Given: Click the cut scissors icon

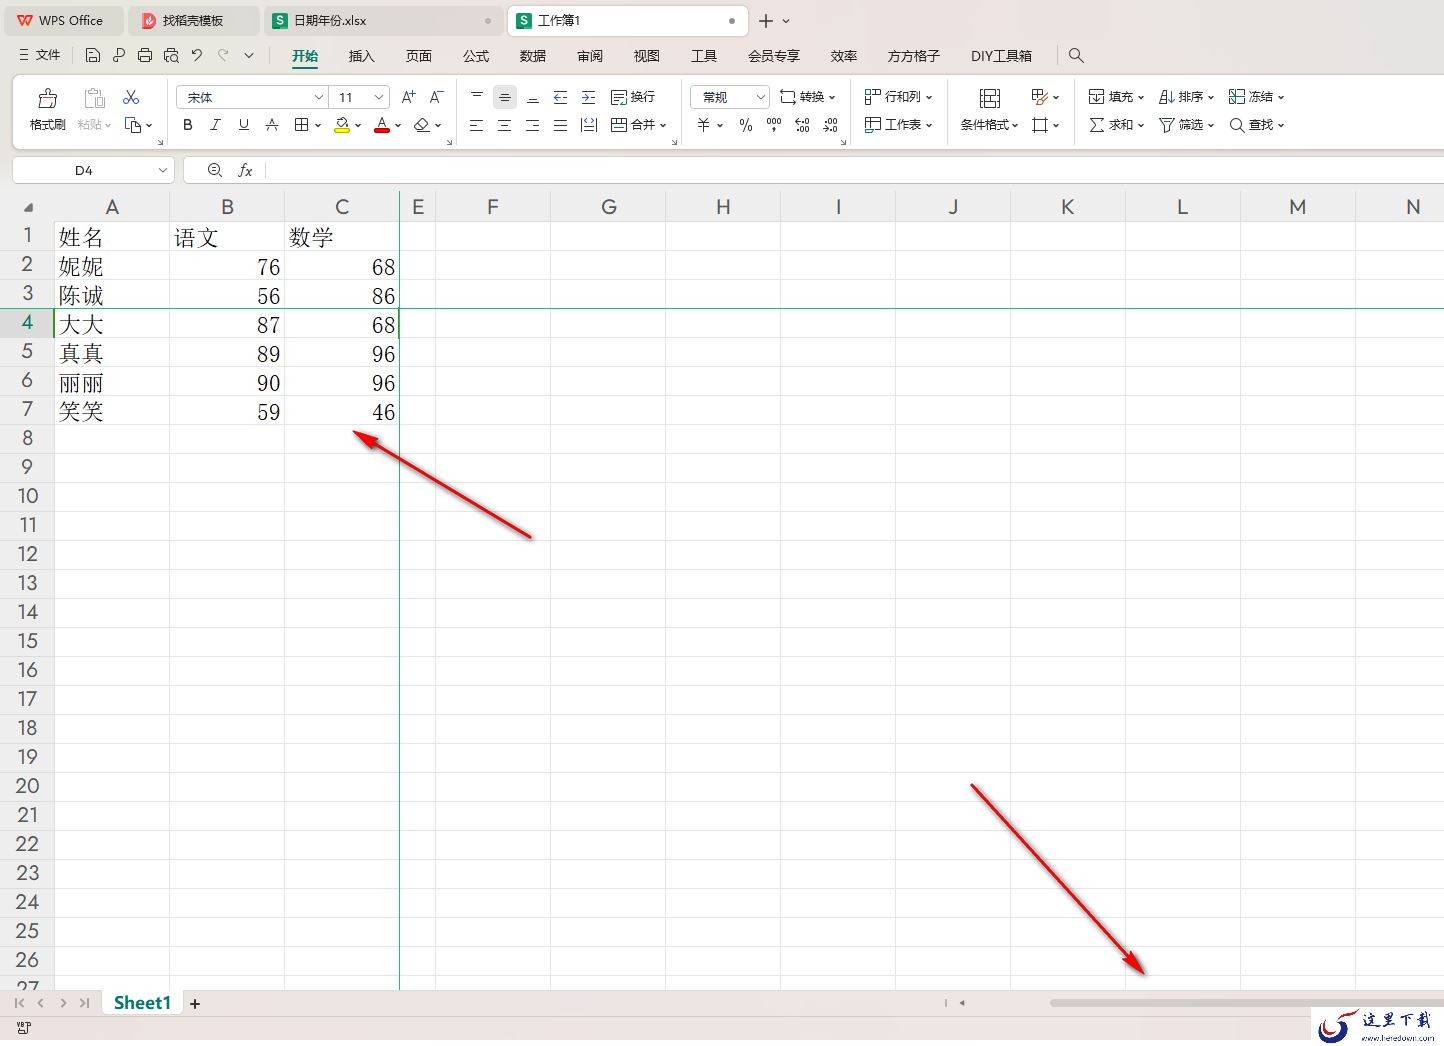Looking at the screenshot, I should pyautogui.click(x=131, y=97).
